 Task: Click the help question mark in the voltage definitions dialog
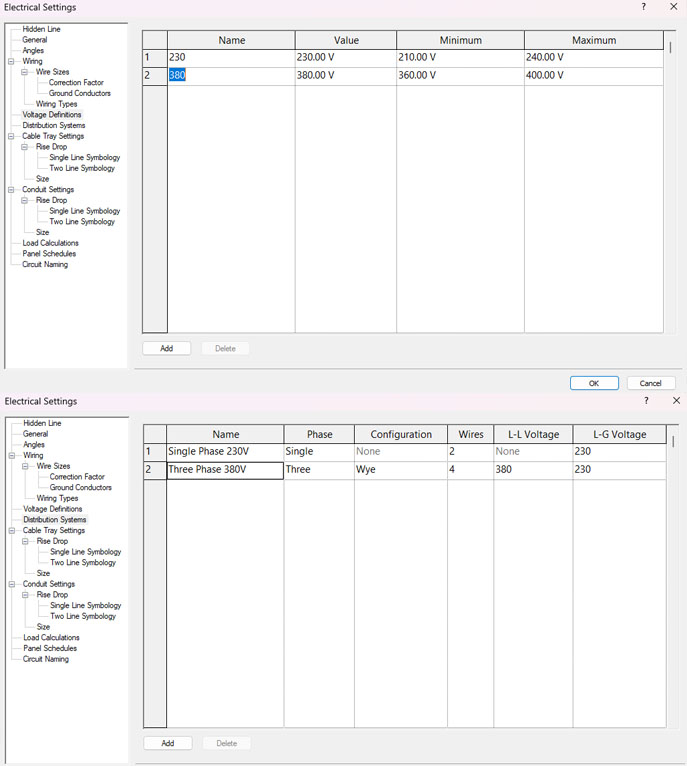(642, 7)
